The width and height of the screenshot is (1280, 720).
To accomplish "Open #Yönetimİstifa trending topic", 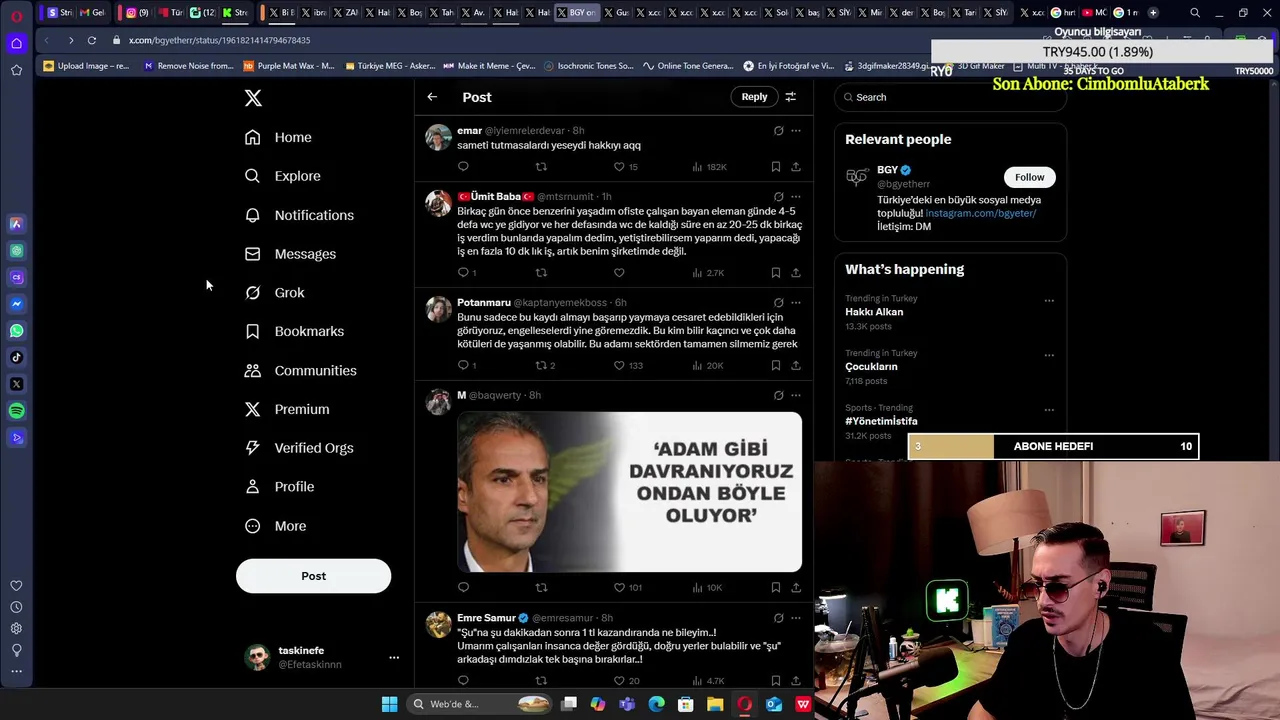I will (x=881, y=421).
